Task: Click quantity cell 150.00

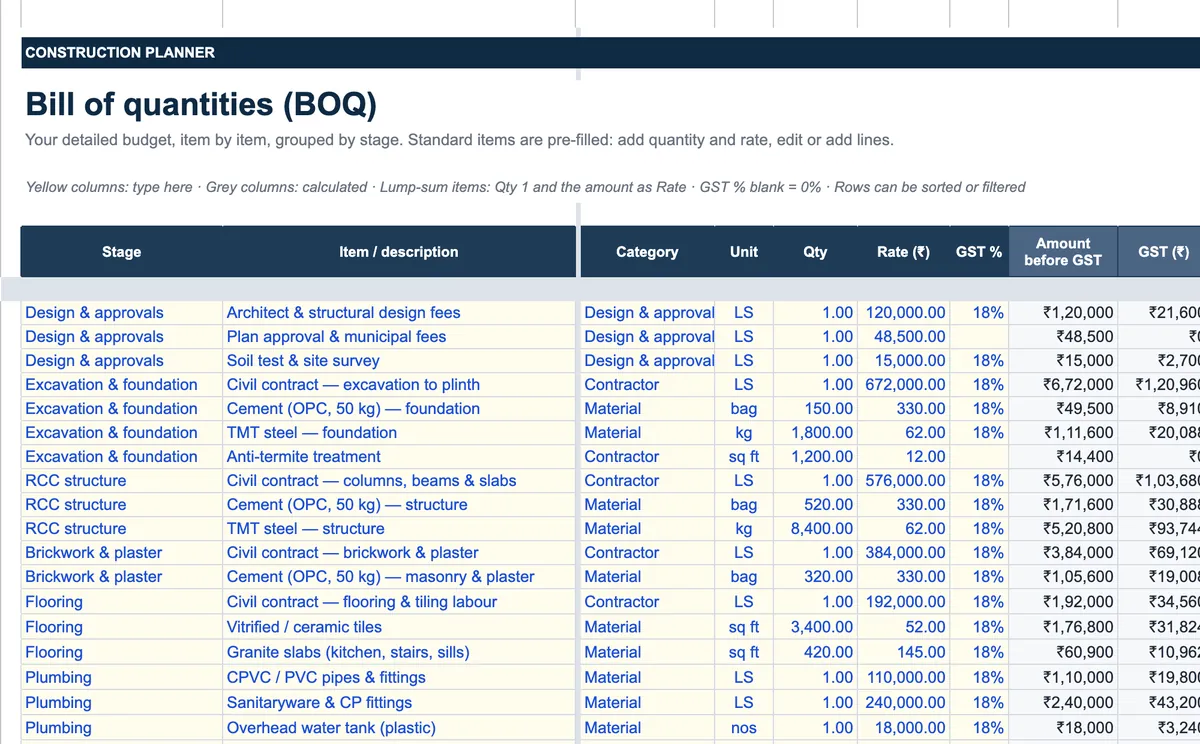Action: pos(815,409)
